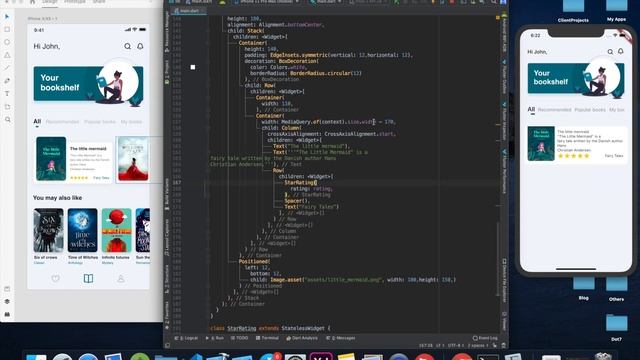Viewport: 640px width, 360px height.
Task: Click 'Your bookshelf' banner in XD mockup
Action: (88, 83)
